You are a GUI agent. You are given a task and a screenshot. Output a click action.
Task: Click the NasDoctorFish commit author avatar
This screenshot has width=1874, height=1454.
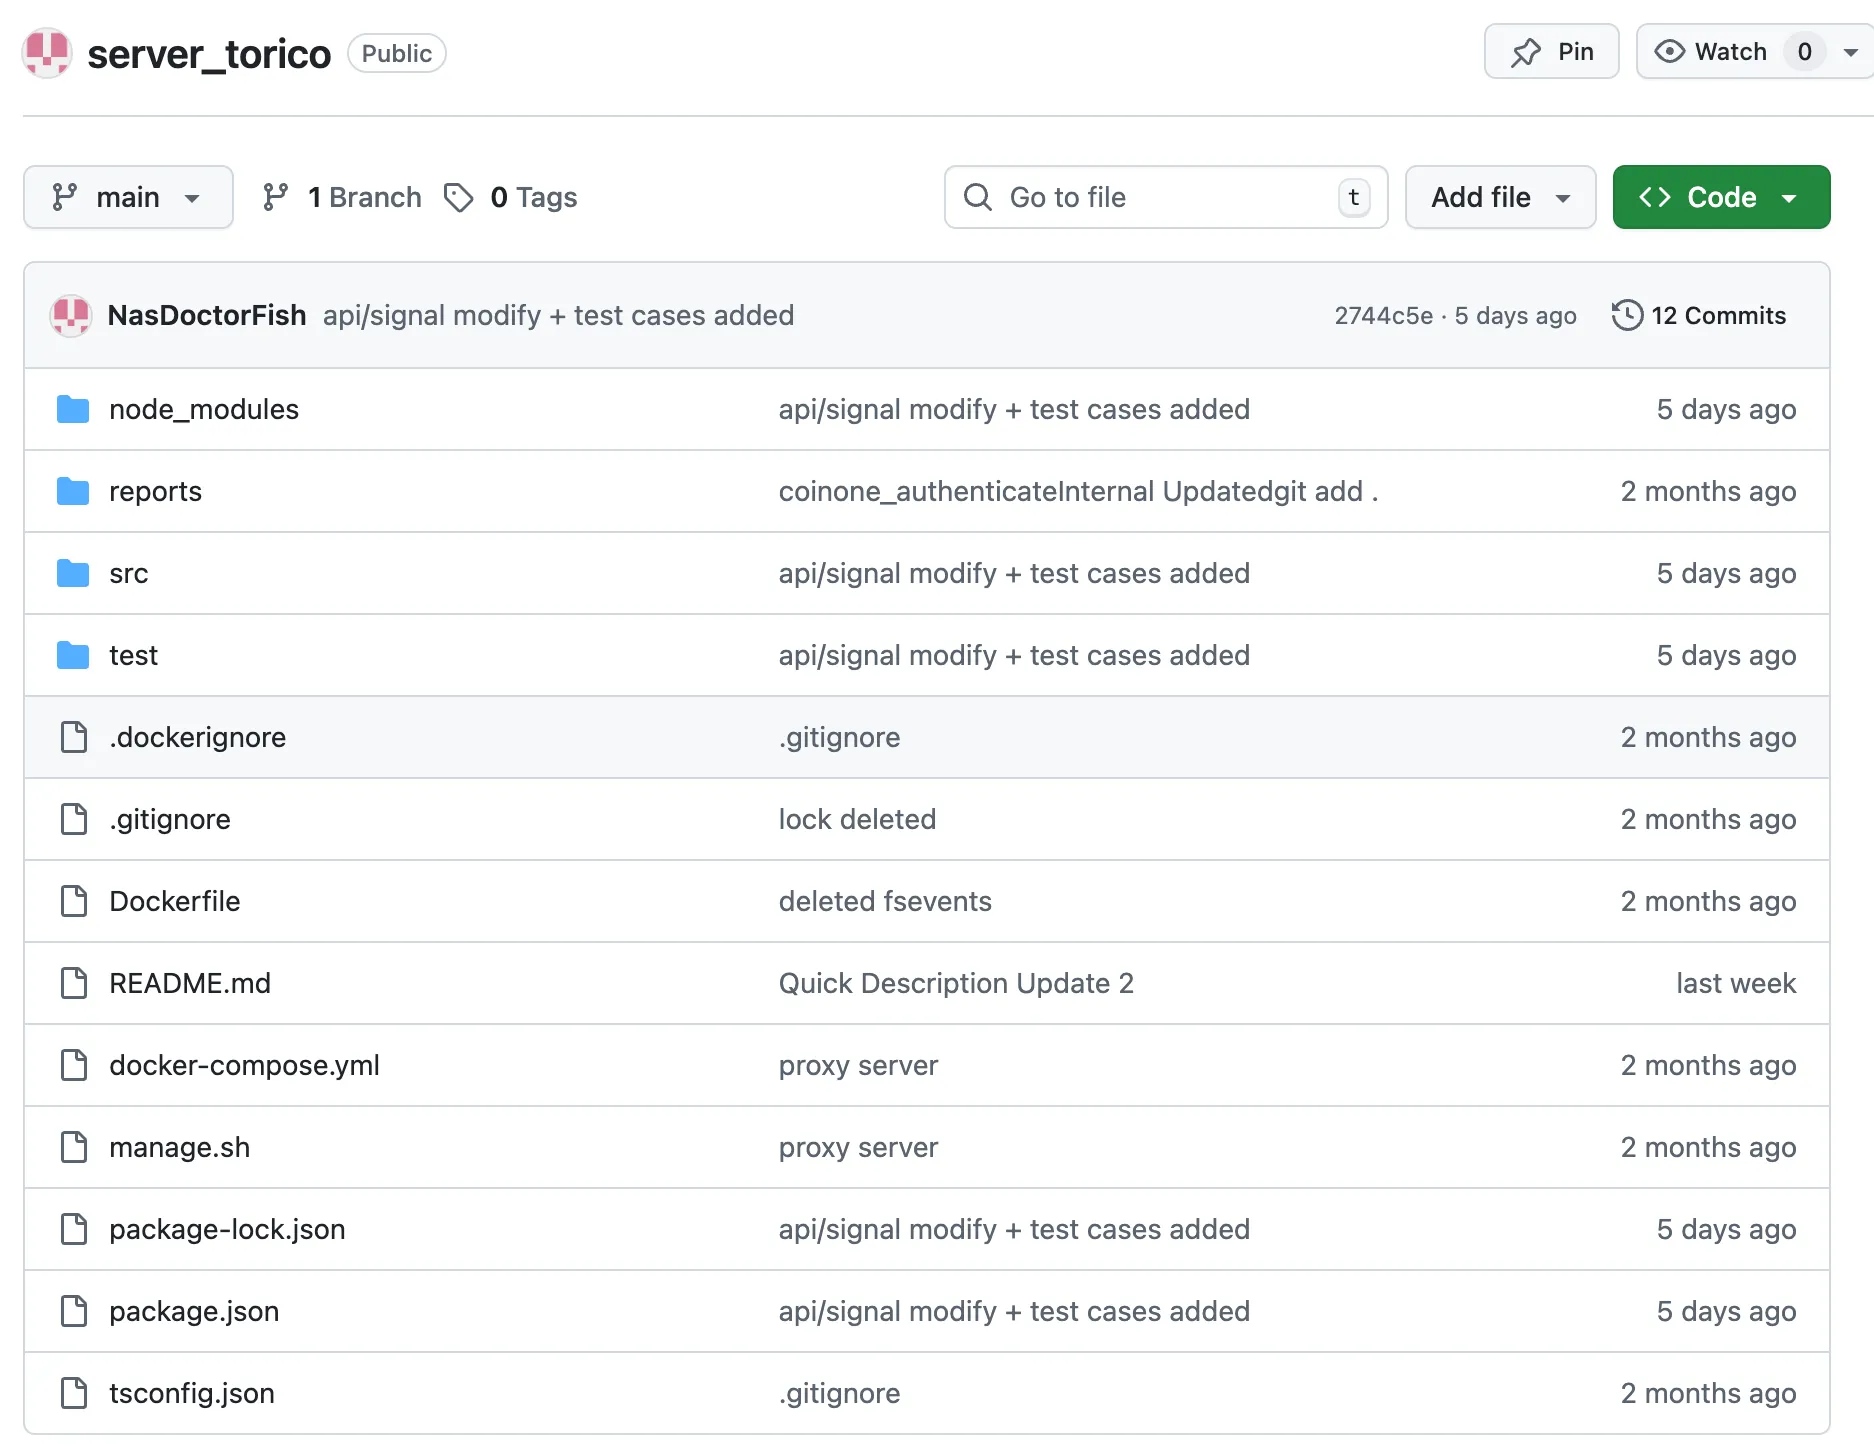click(x=71, y=316)
